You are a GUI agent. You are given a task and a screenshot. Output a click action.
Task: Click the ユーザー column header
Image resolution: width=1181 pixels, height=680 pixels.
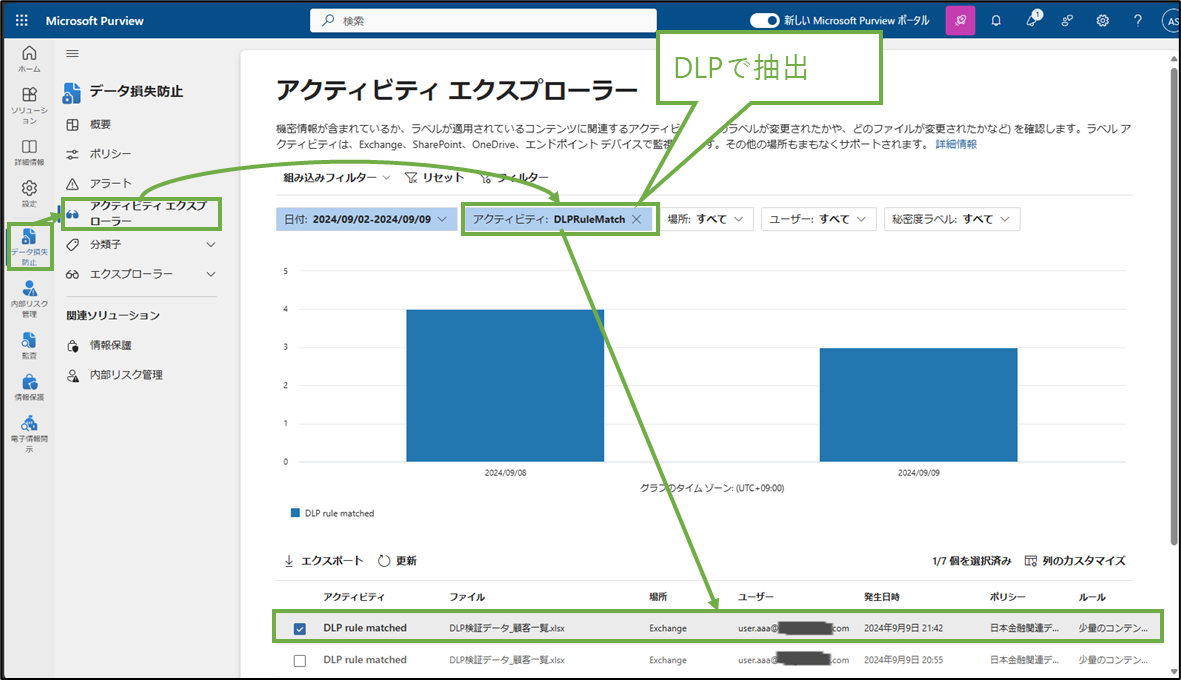[755, 596]
